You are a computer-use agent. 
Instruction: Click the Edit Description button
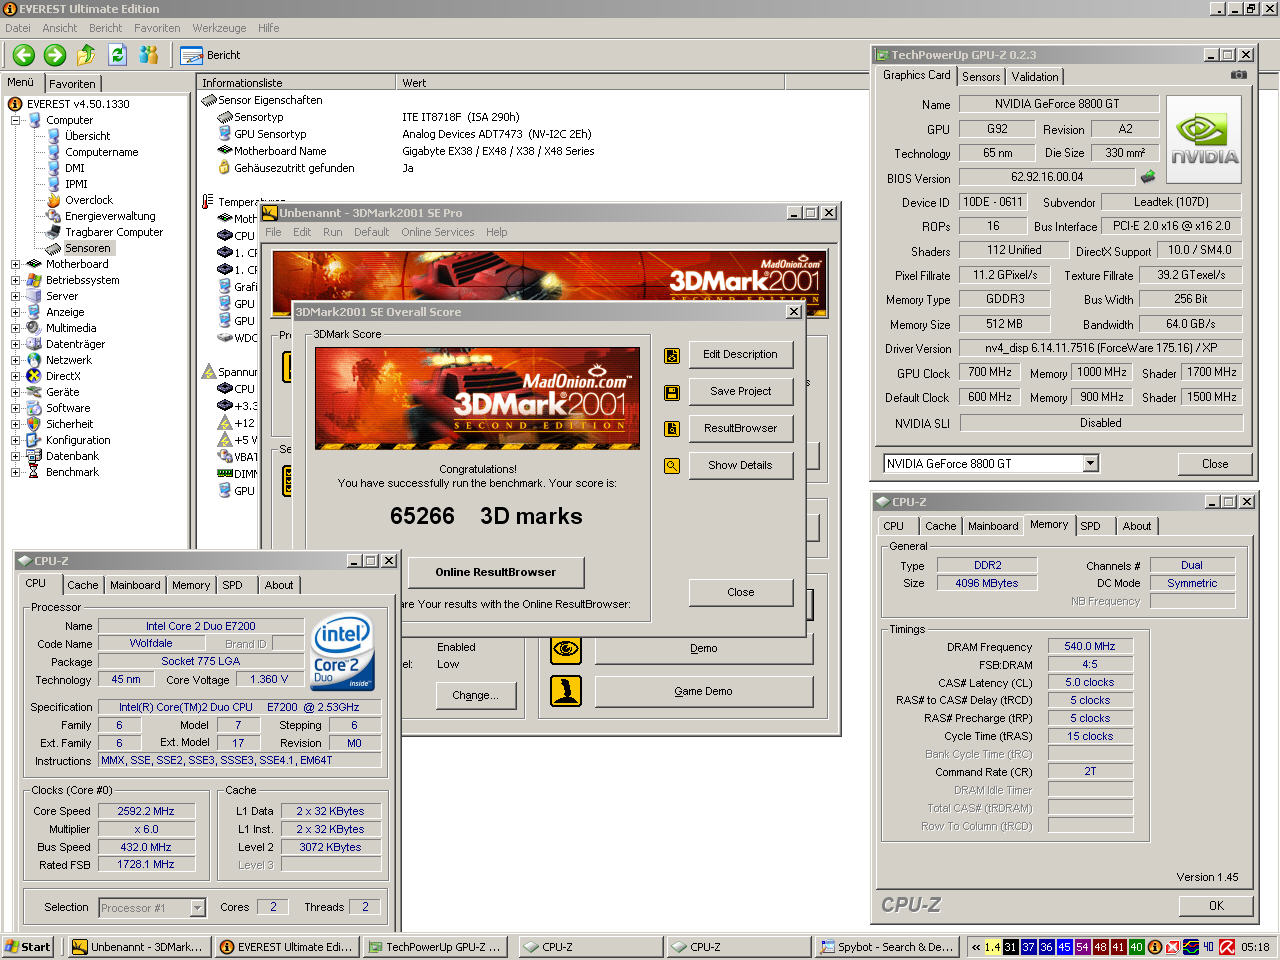pos(740,354)
